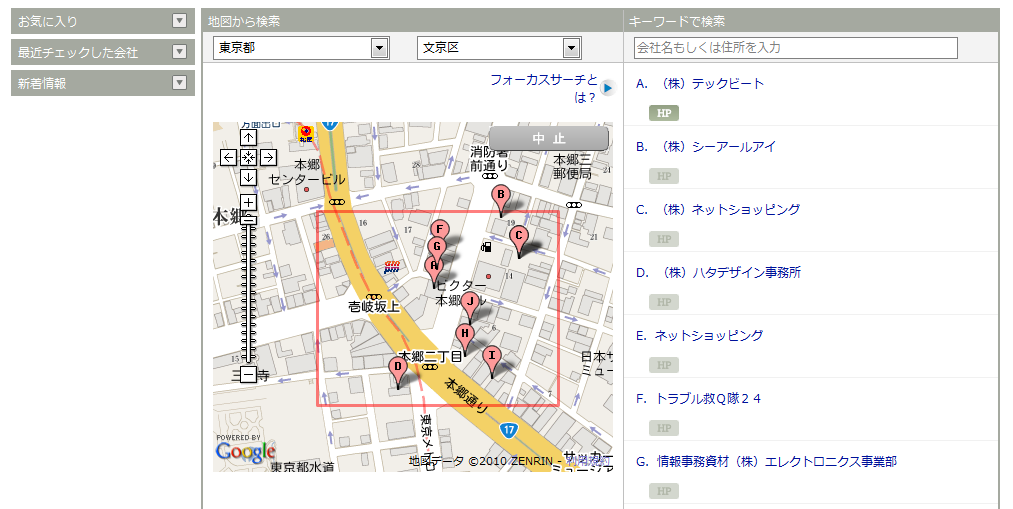
Task: Open D. (株)ハタデザイン事務所 link
Action: 718,273
